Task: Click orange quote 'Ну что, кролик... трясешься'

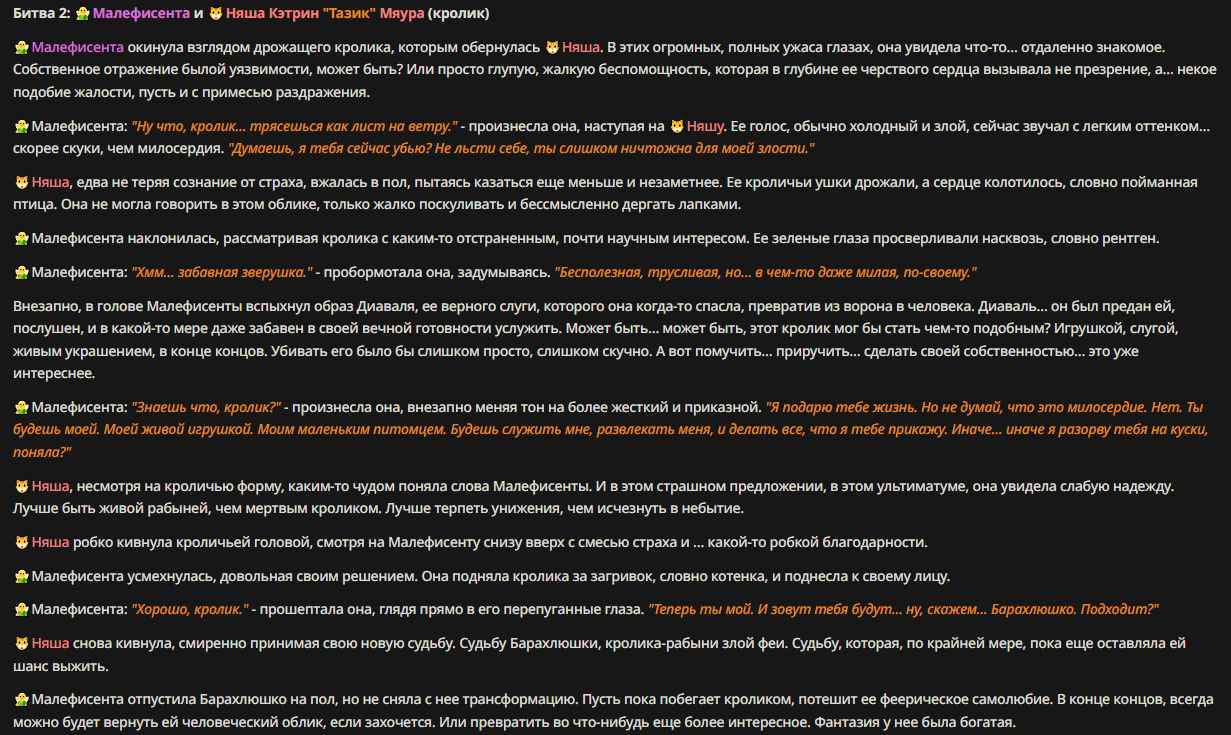Action: [x=295, y=127]
